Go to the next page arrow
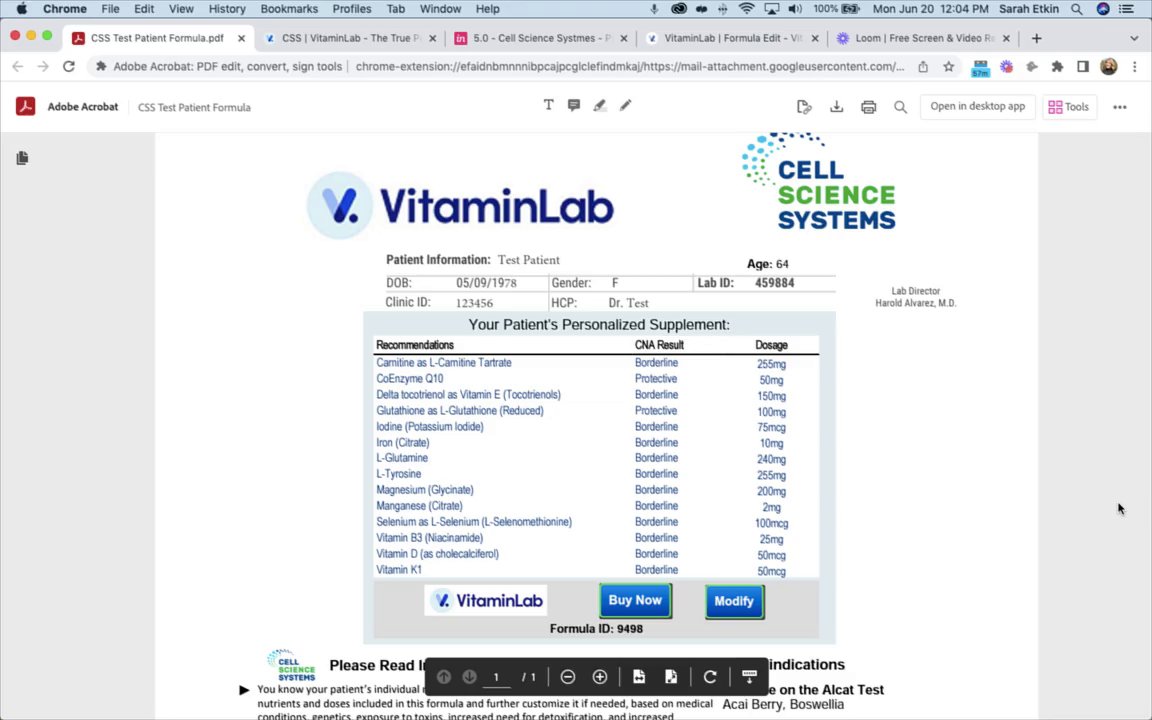This screenshot has width=1152, height=720. tap(469, 677)
